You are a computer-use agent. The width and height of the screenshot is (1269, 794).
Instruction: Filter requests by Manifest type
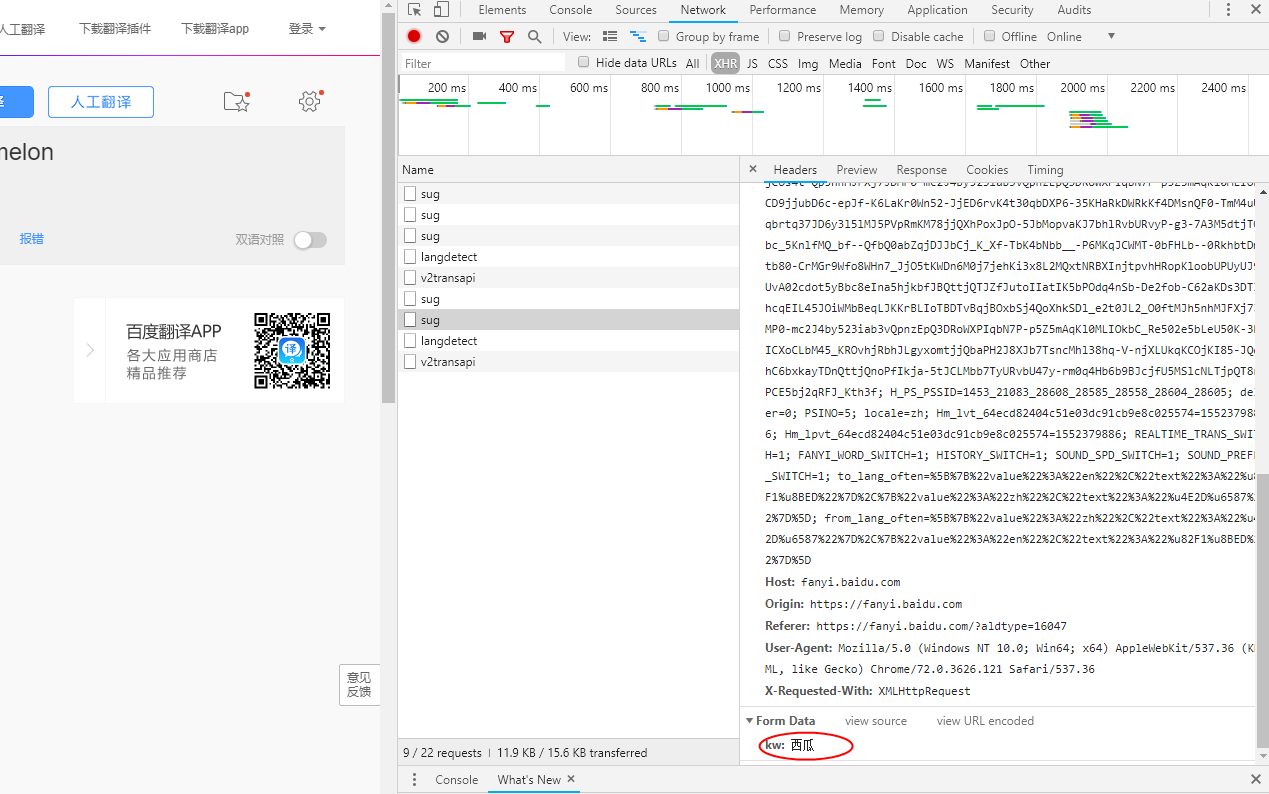(987, 63)
